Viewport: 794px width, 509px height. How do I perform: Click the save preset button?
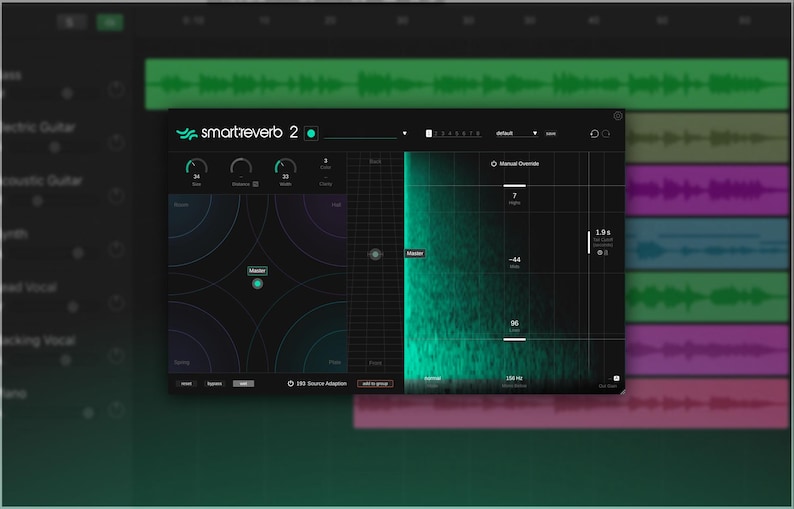click(550, 134)
